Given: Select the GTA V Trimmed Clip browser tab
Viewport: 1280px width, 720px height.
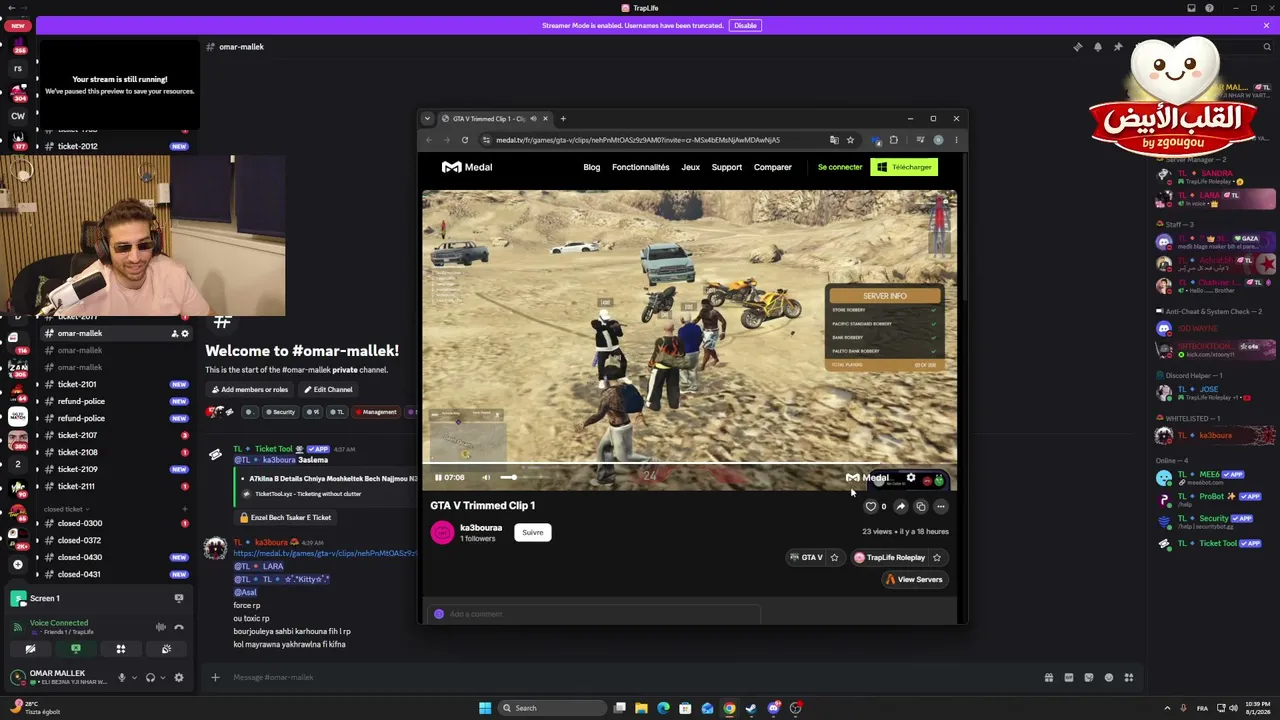Looking at the screenshot, I should pos(495,119).
